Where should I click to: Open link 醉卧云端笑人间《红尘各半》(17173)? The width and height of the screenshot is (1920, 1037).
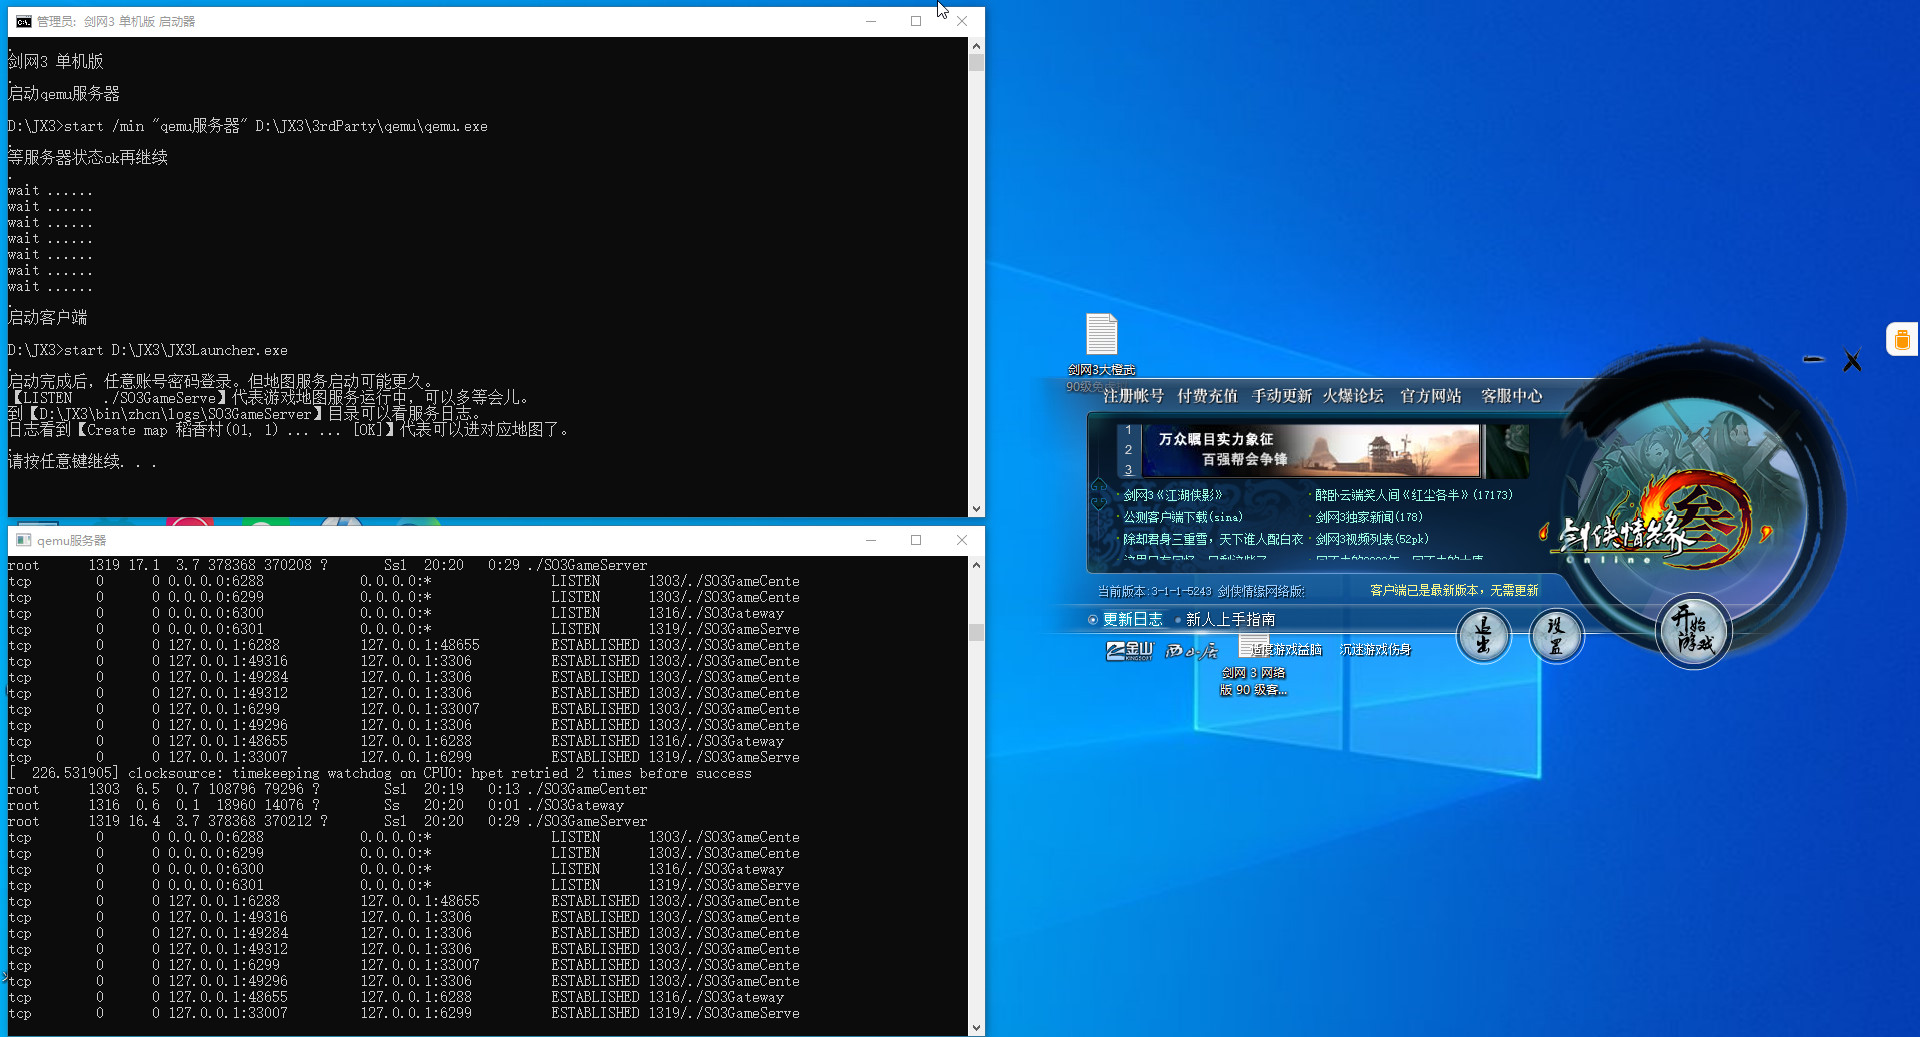(x=1413, y=495)
